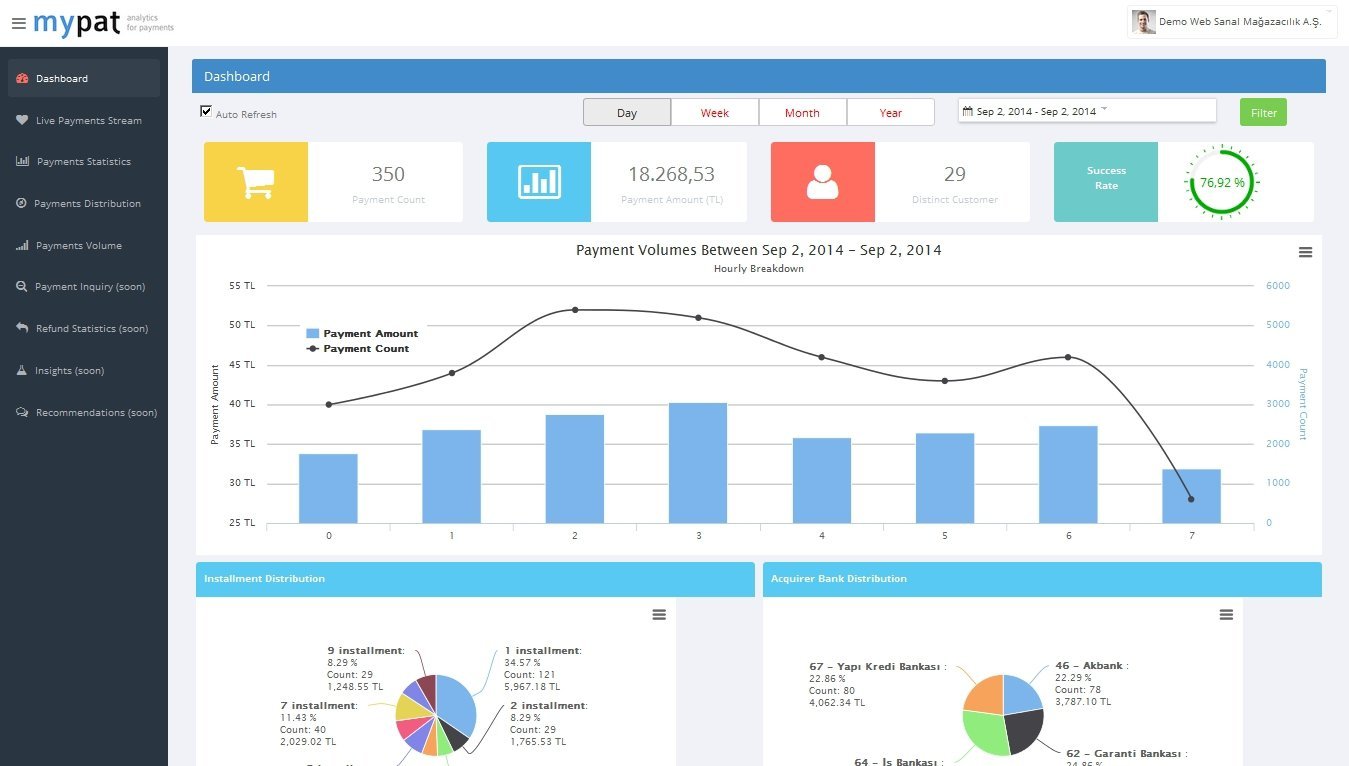Open the date range picker
The width and height of the screenshot is (1349, 766).
1086,110
